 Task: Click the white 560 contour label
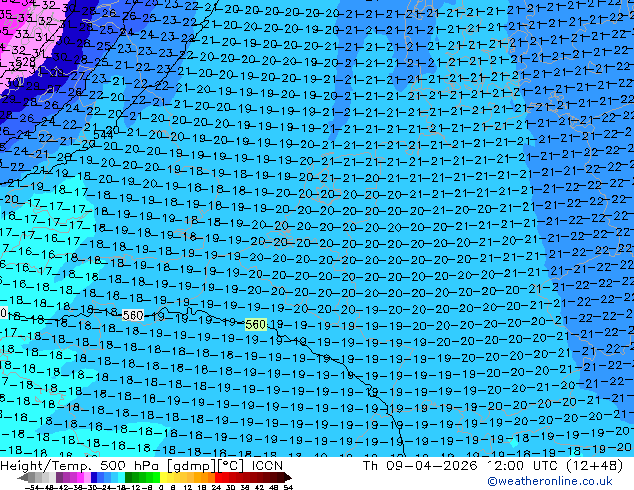click(133, 315)
